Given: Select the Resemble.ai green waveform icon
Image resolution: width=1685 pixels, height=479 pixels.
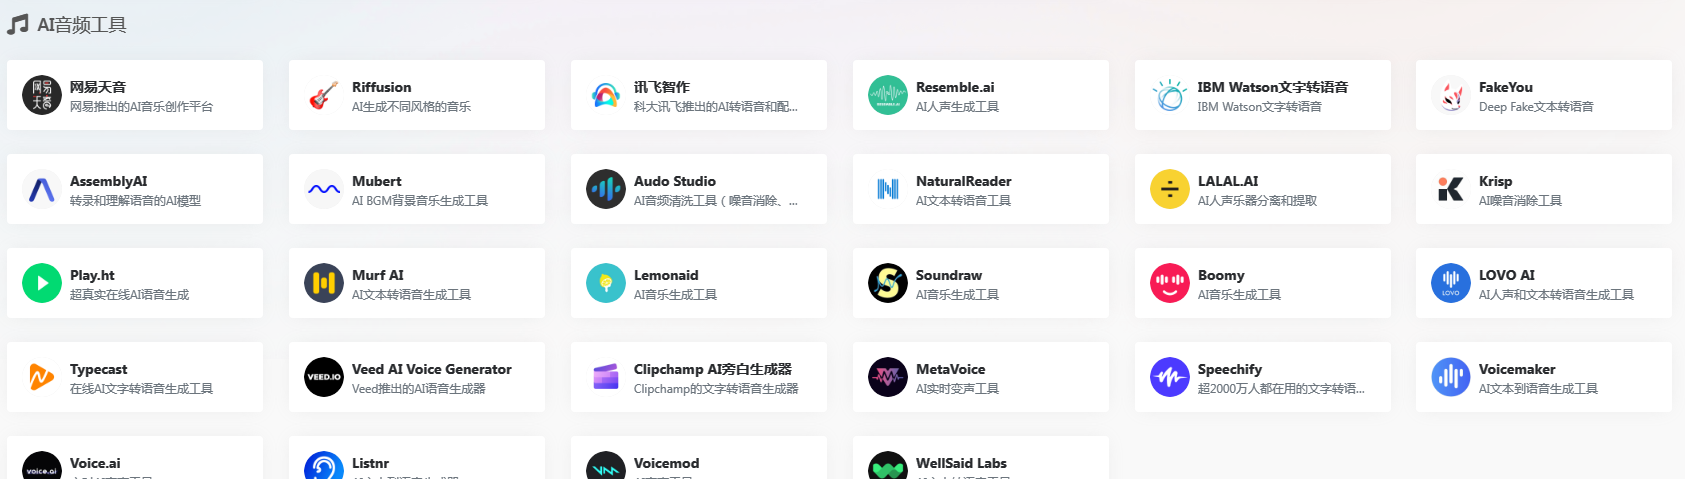Looking at the screenshot, I should pyautogui.click(x=888, y=95).
